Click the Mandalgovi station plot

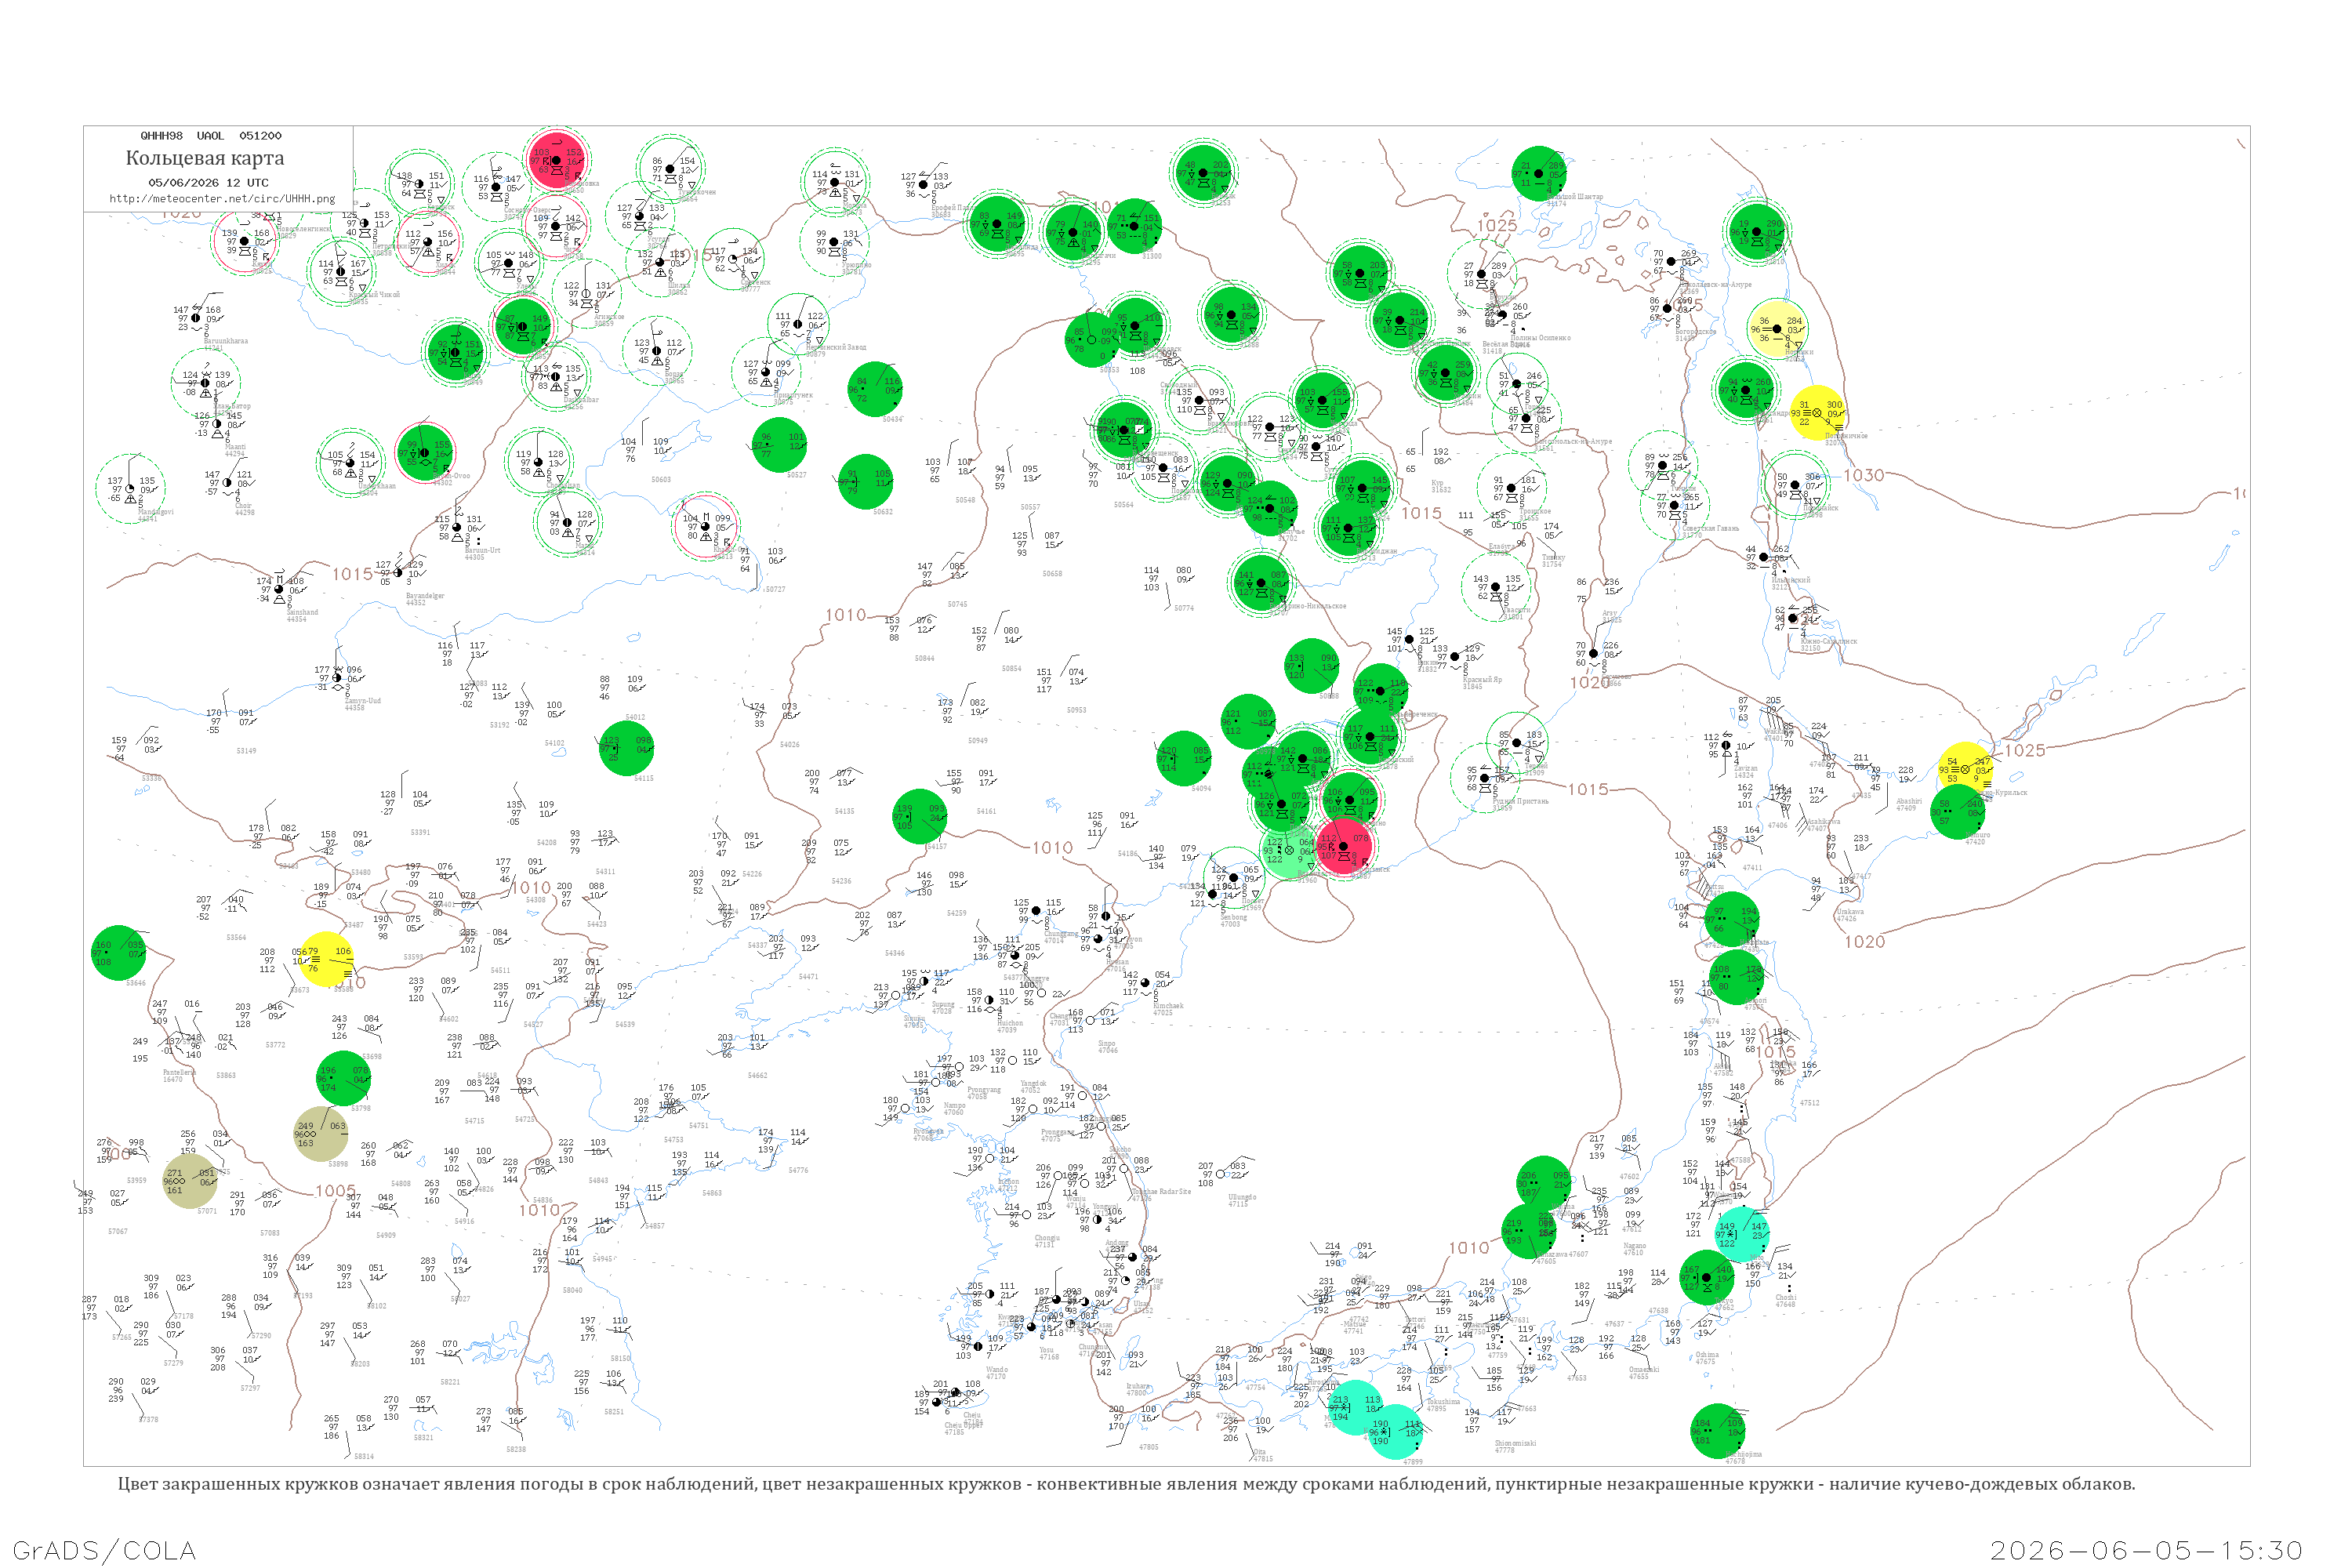pos(131,489)
